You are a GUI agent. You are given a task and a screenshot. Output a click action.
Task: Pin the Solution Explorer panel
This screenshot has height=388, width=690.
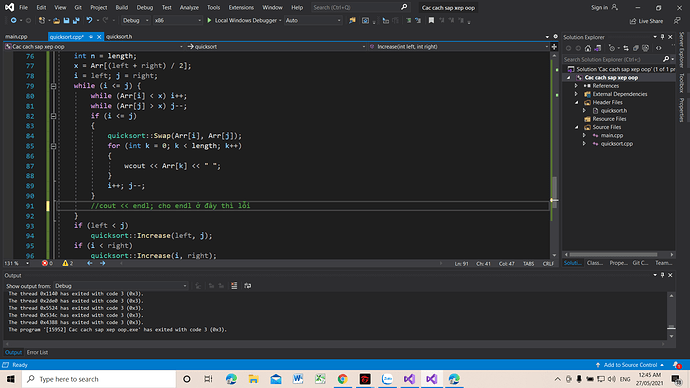pyautogui.click(x=662, y=37)
